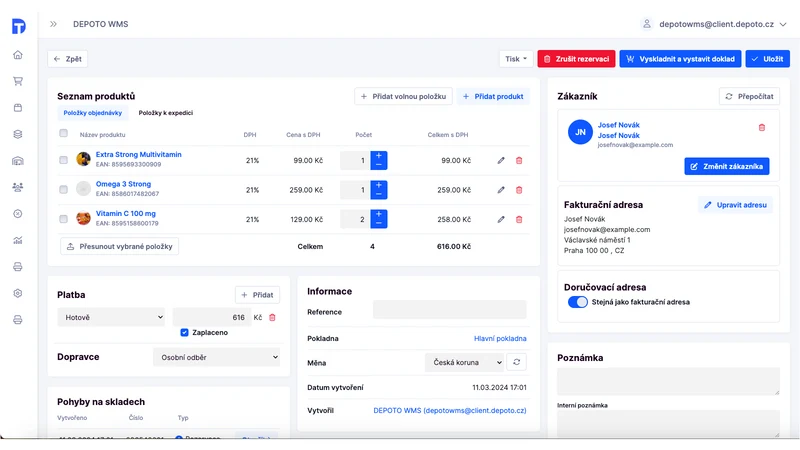Switch to Položky objednávky tab

(x=92, y=113)
